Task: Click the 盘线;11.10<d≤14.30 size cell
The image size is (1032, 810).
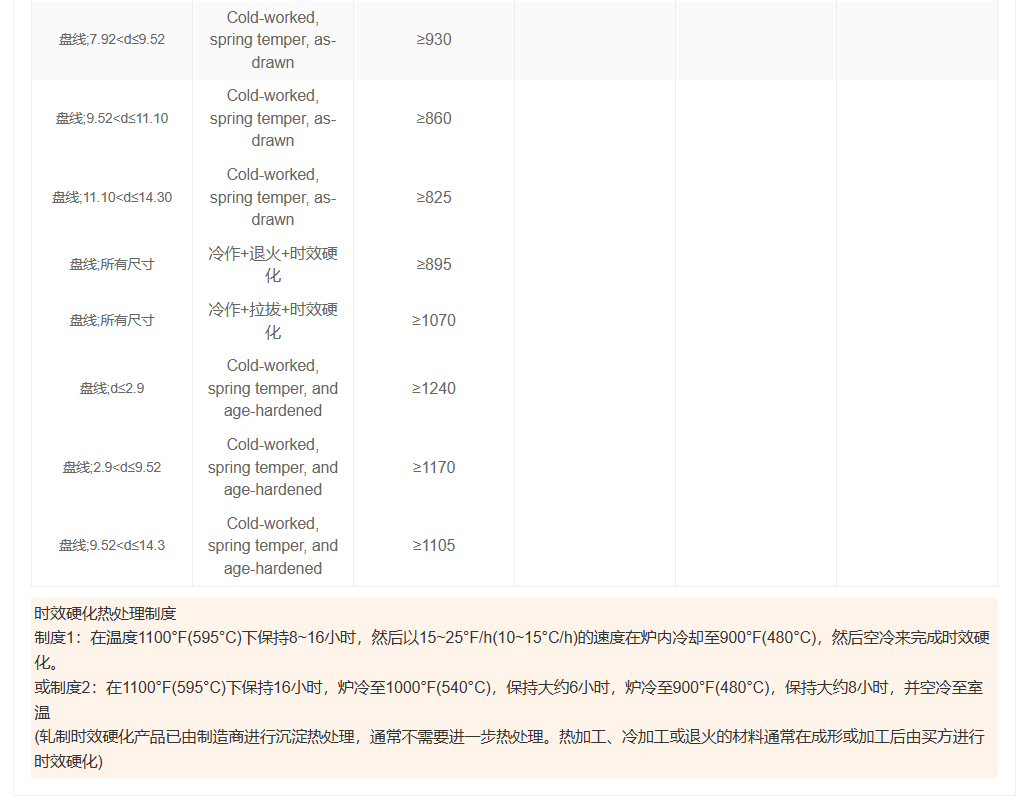Action: pos(112,197)
